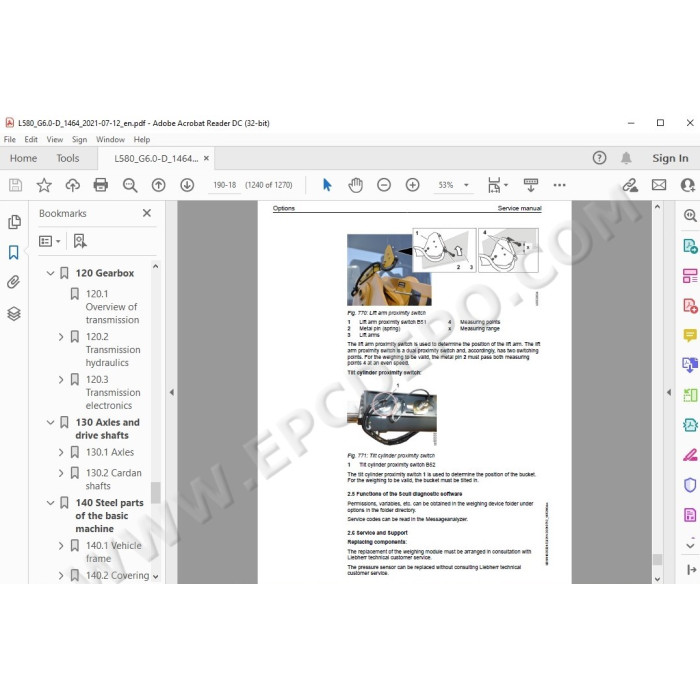Toggle the Bookmarks panel icon
Image resolution: width=700 pixels, height=700 pixels.
pyautogui.click(x=14, y=252)
